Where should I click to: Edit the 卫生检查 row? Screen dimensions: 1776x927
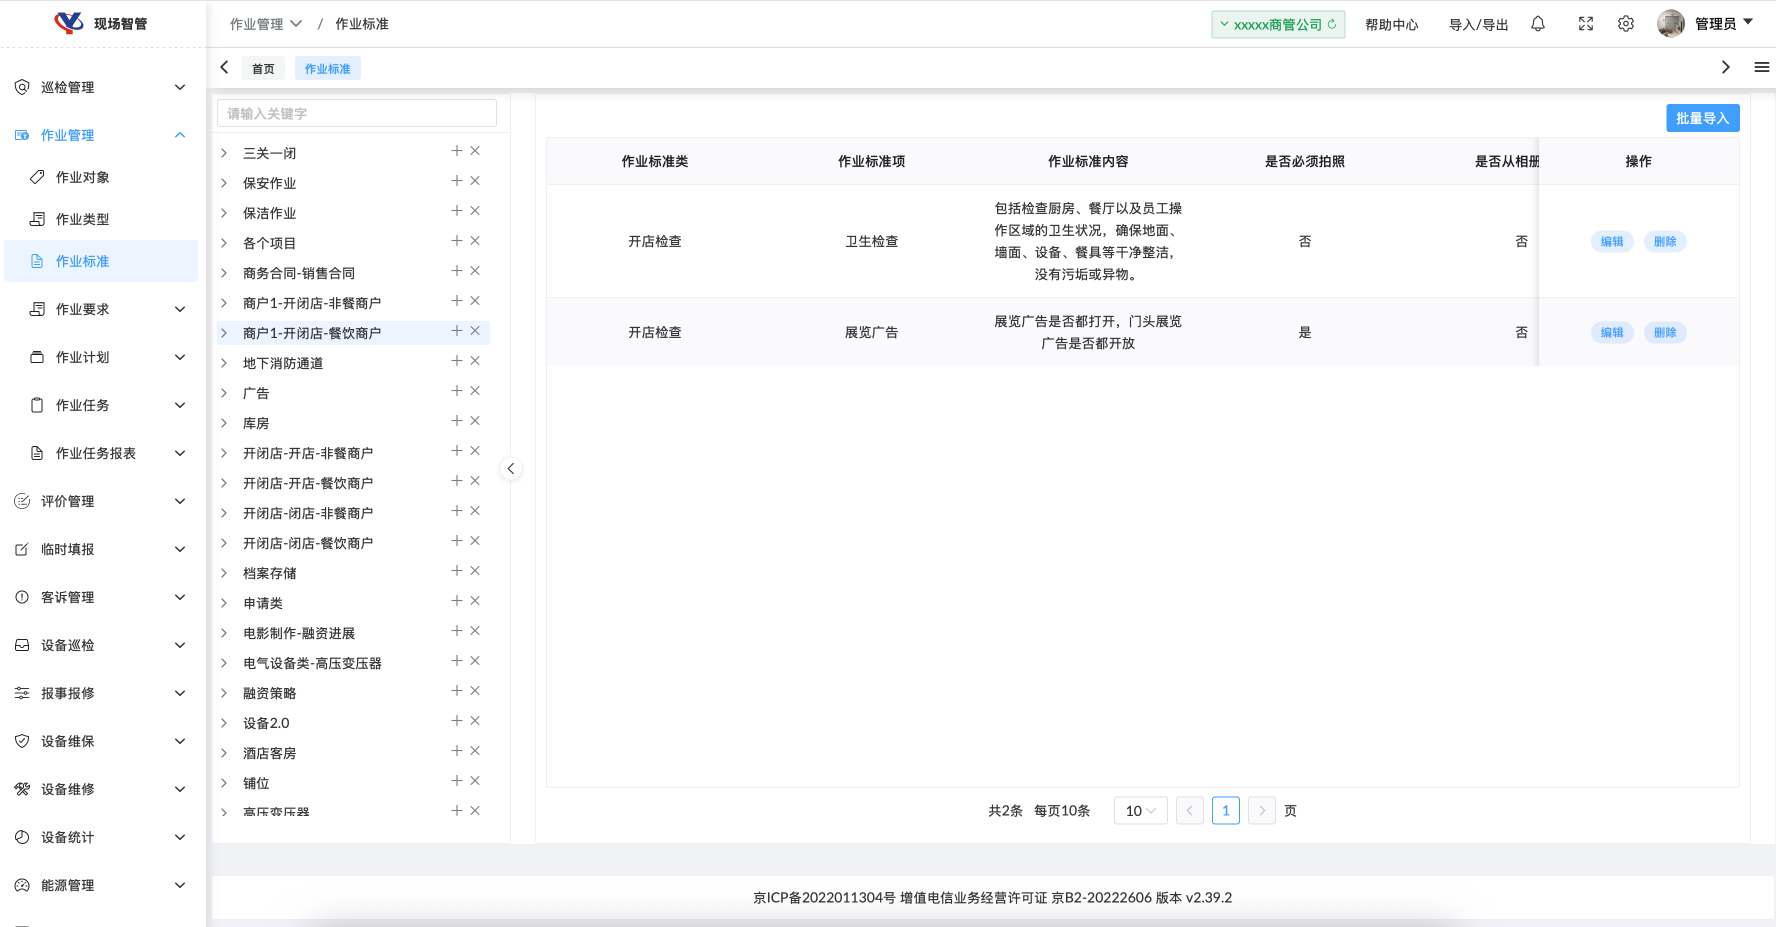coord(1611,241)
